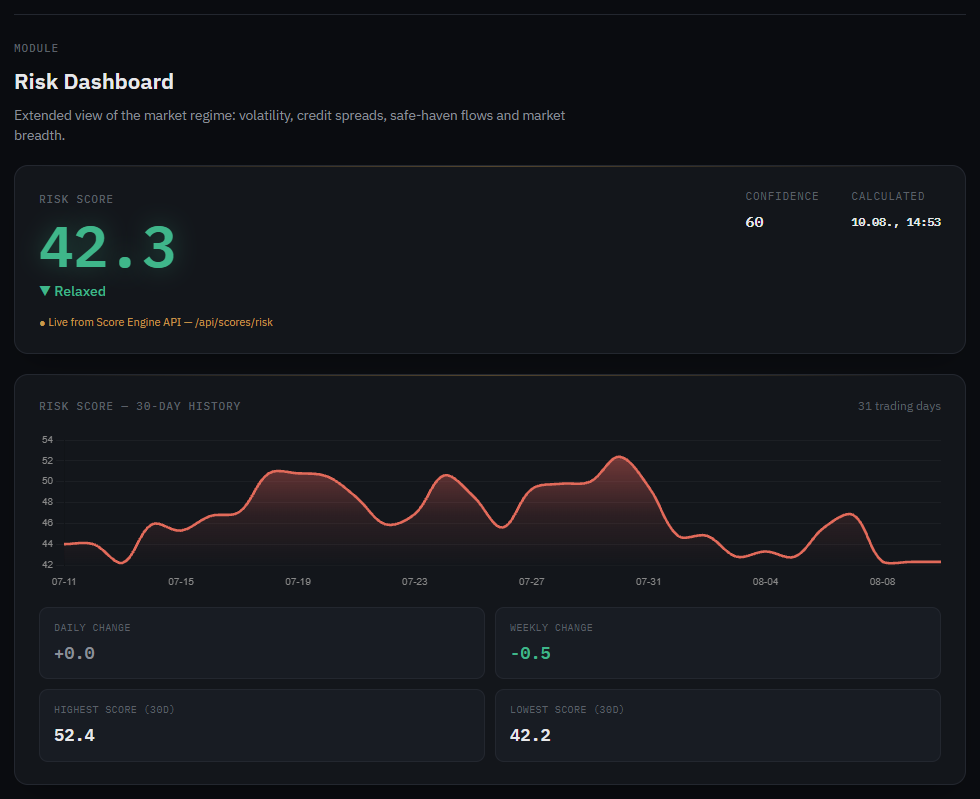Screen dimensions: 980x799
Task: Click the Risk Dashboard heading
Action: pos(94,82)
